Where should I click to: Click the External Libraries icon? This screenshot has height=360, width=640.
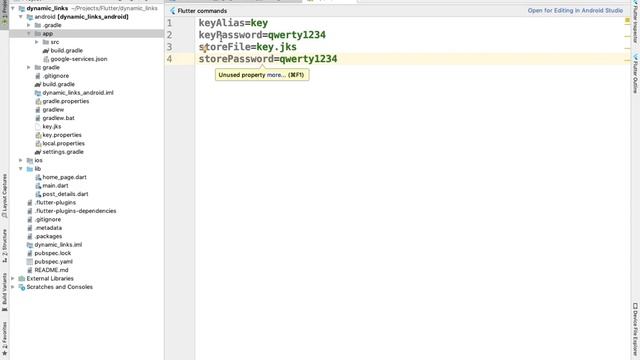(x=22, y=278)
